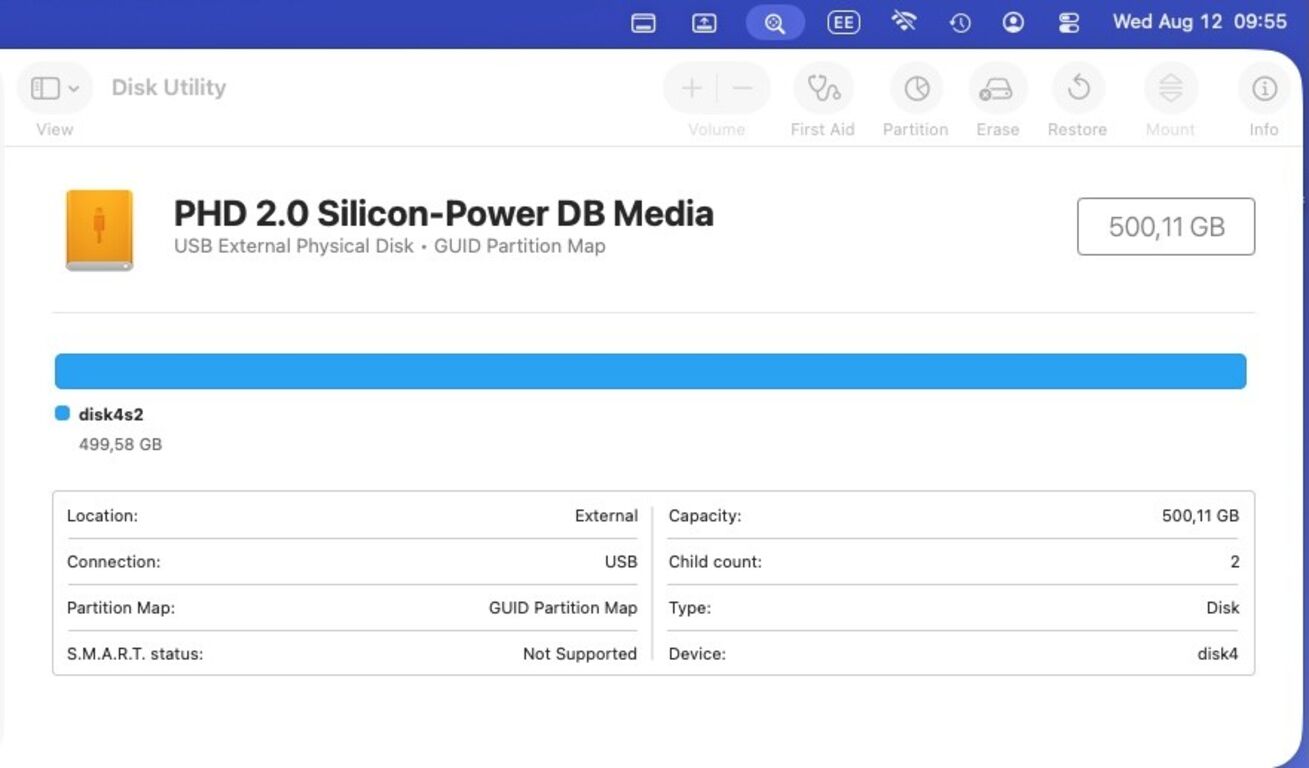Screen dimensions: 1309x768
Task: Click the 500,11 GB value in Capacity row
Action: 1200,516
